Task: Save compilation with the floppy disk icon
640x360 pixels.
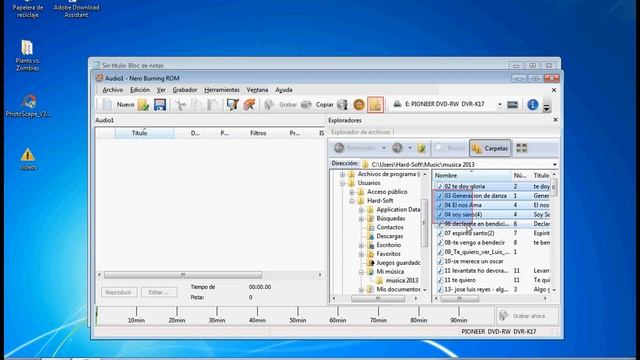Action: point(160,104)
